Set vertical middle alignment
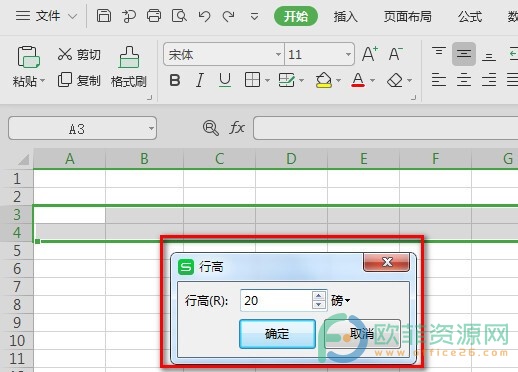518x372 pixels. tap(464, 54)
